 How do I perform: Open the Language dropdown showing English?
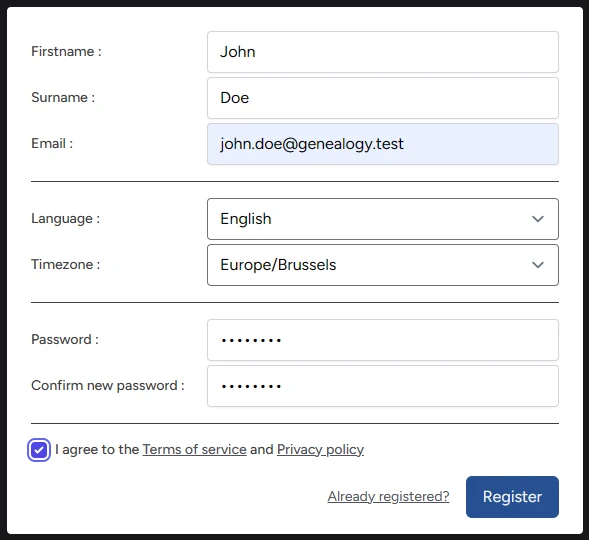point(383,219)
